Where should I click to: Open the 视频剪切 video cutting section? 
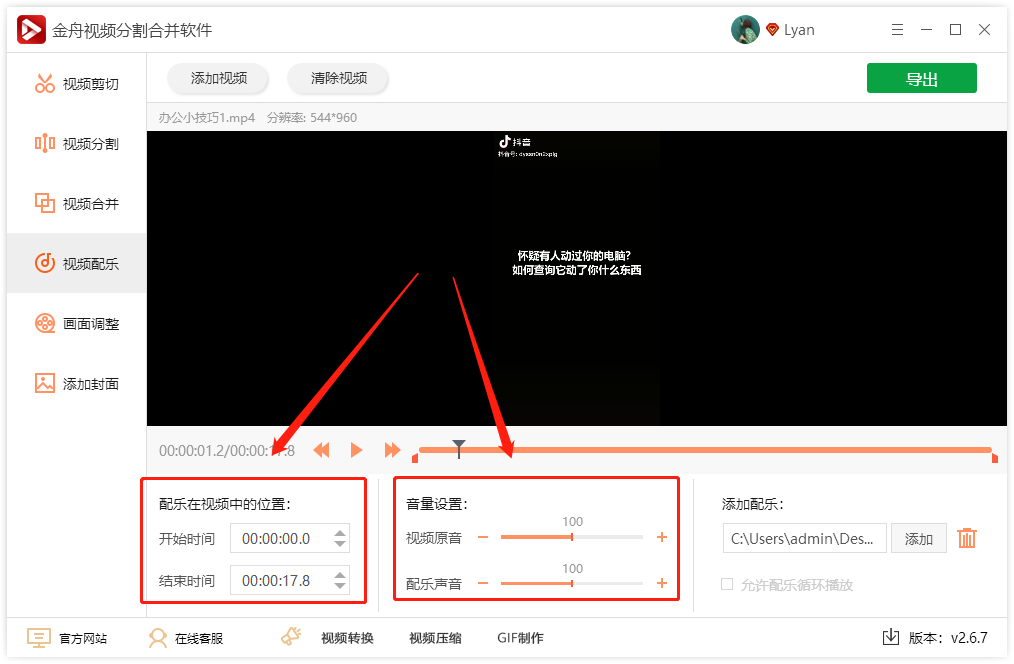76,84
